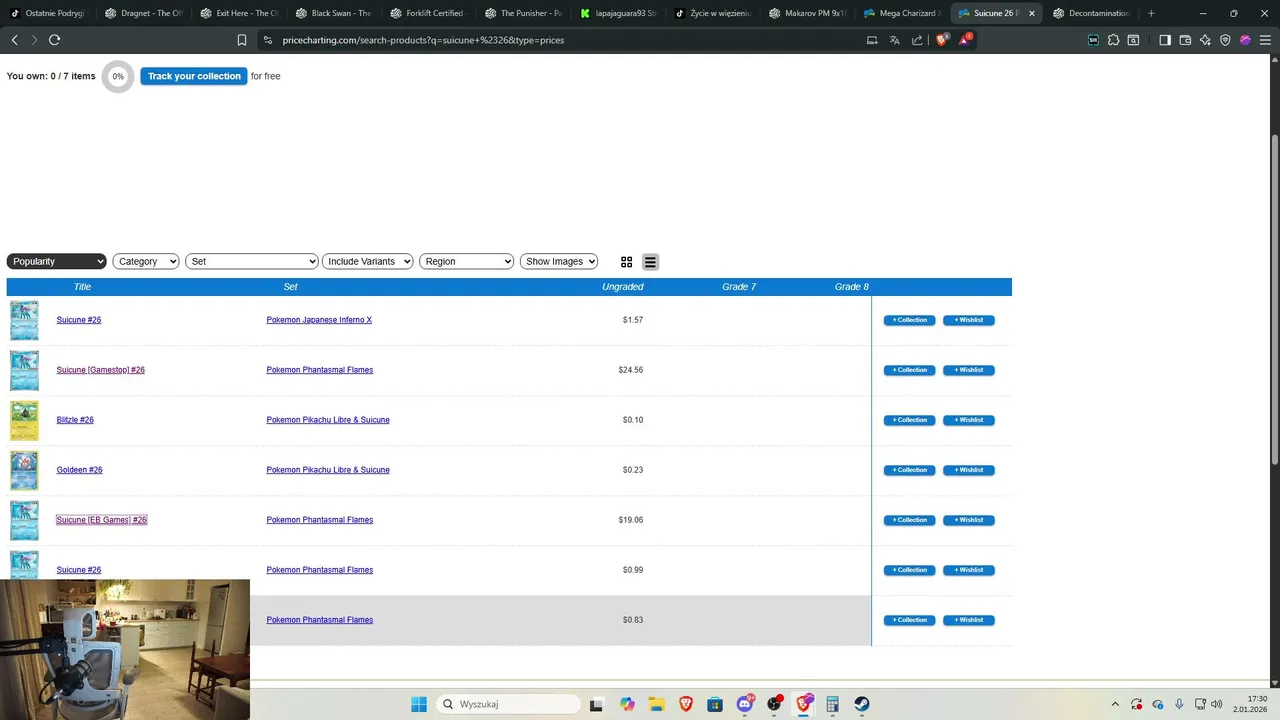Open Pokemon Japanese Inferno X set link
This screenshot has height=720, width=1280.
319,320
